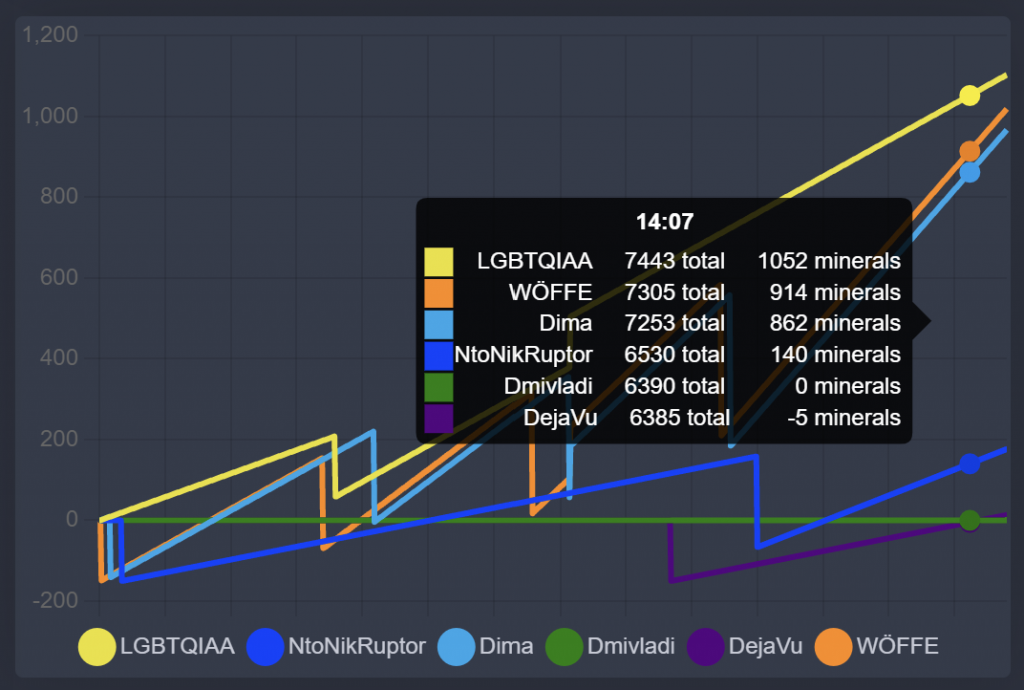Viewport: 1024px width, 690px height.
Task: Select the blue NtoNikRuptor data point on chart
Action: (969, 463)
